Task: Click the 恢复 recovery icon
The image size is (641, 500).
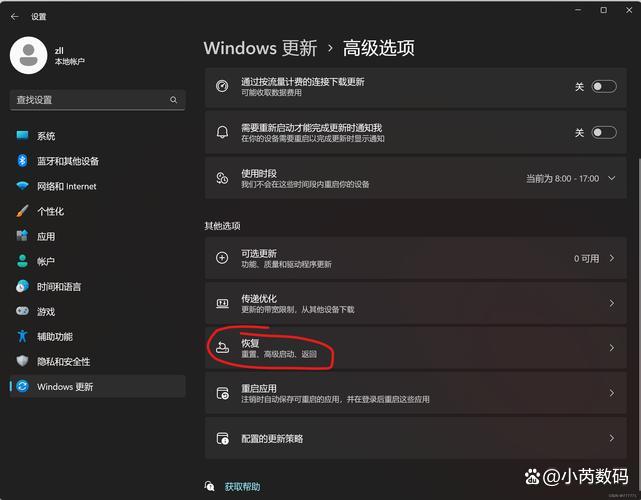Action: click(222, 348)
